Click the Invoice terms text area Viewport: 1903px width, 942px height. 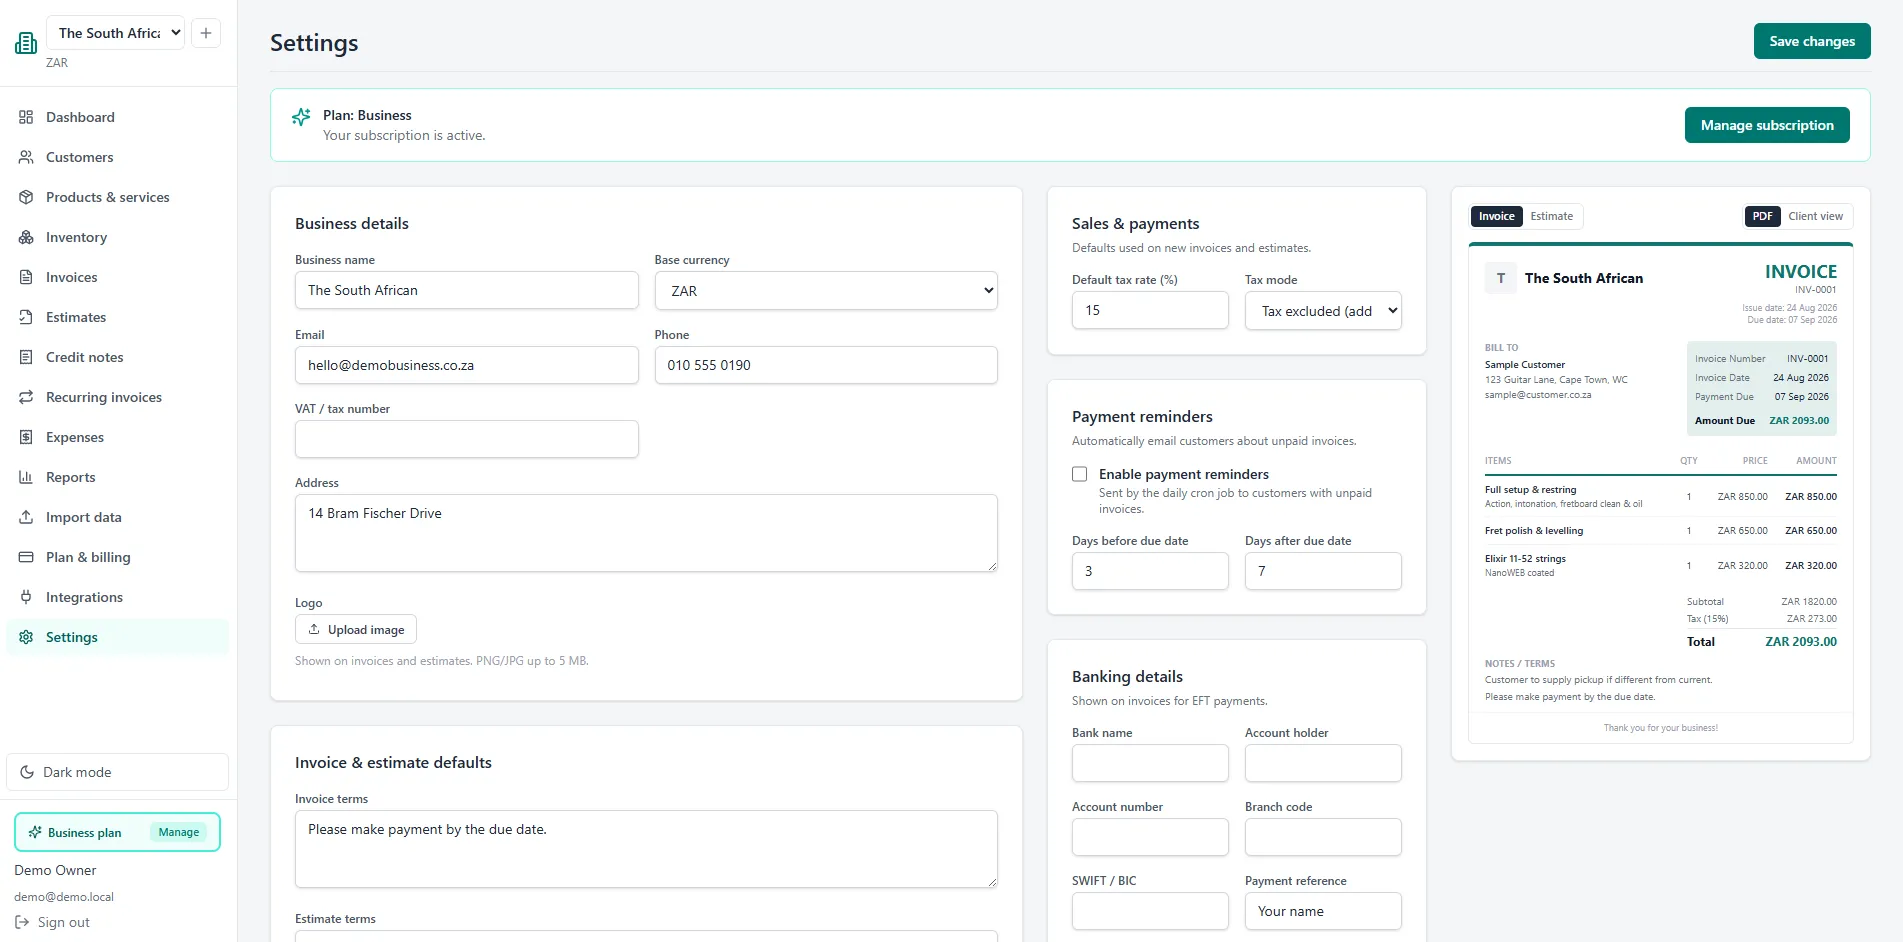click(x=646, y=849)
